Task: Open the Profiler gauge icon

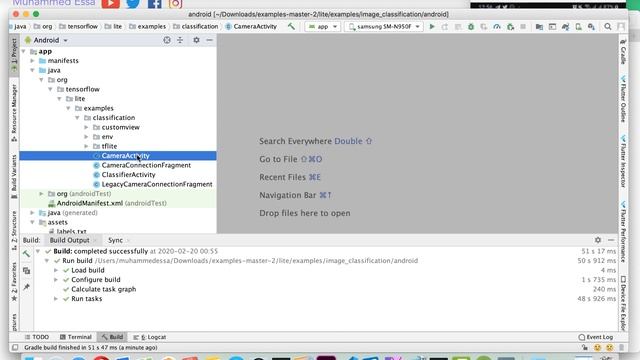Action: tap(497, 27)
